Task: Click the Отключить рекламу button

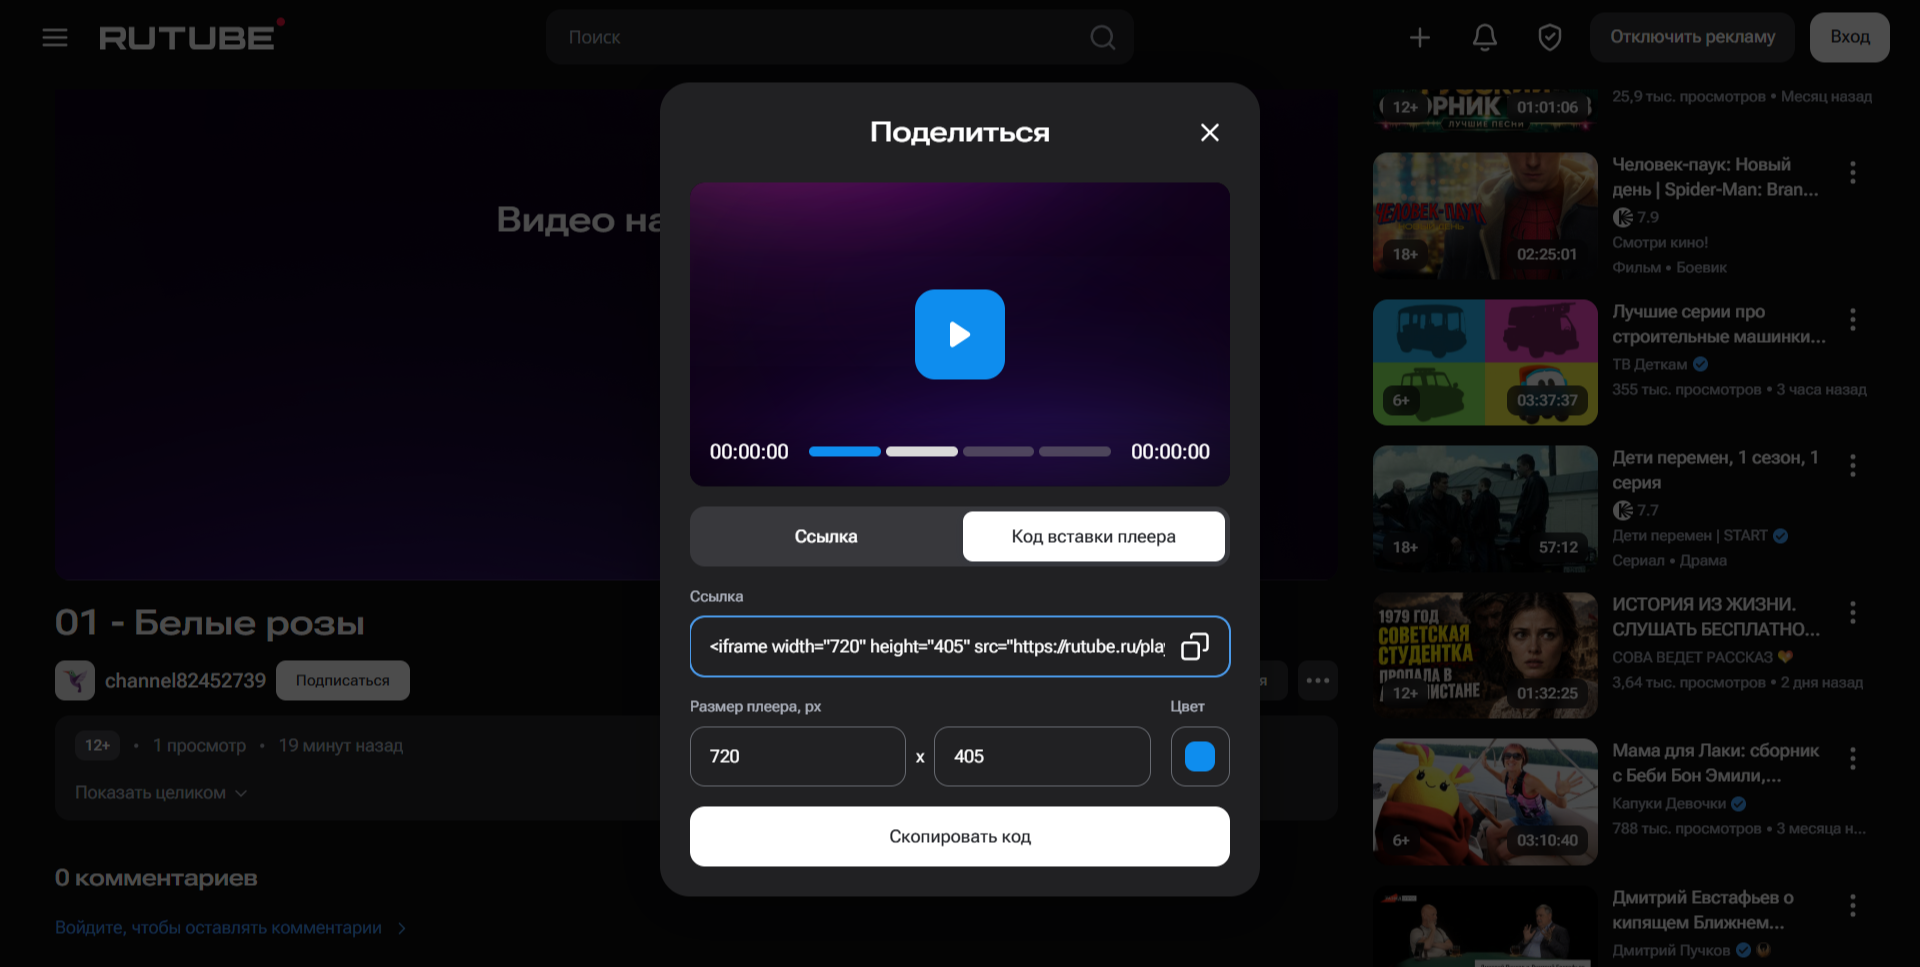Action: coord(1693,37)
